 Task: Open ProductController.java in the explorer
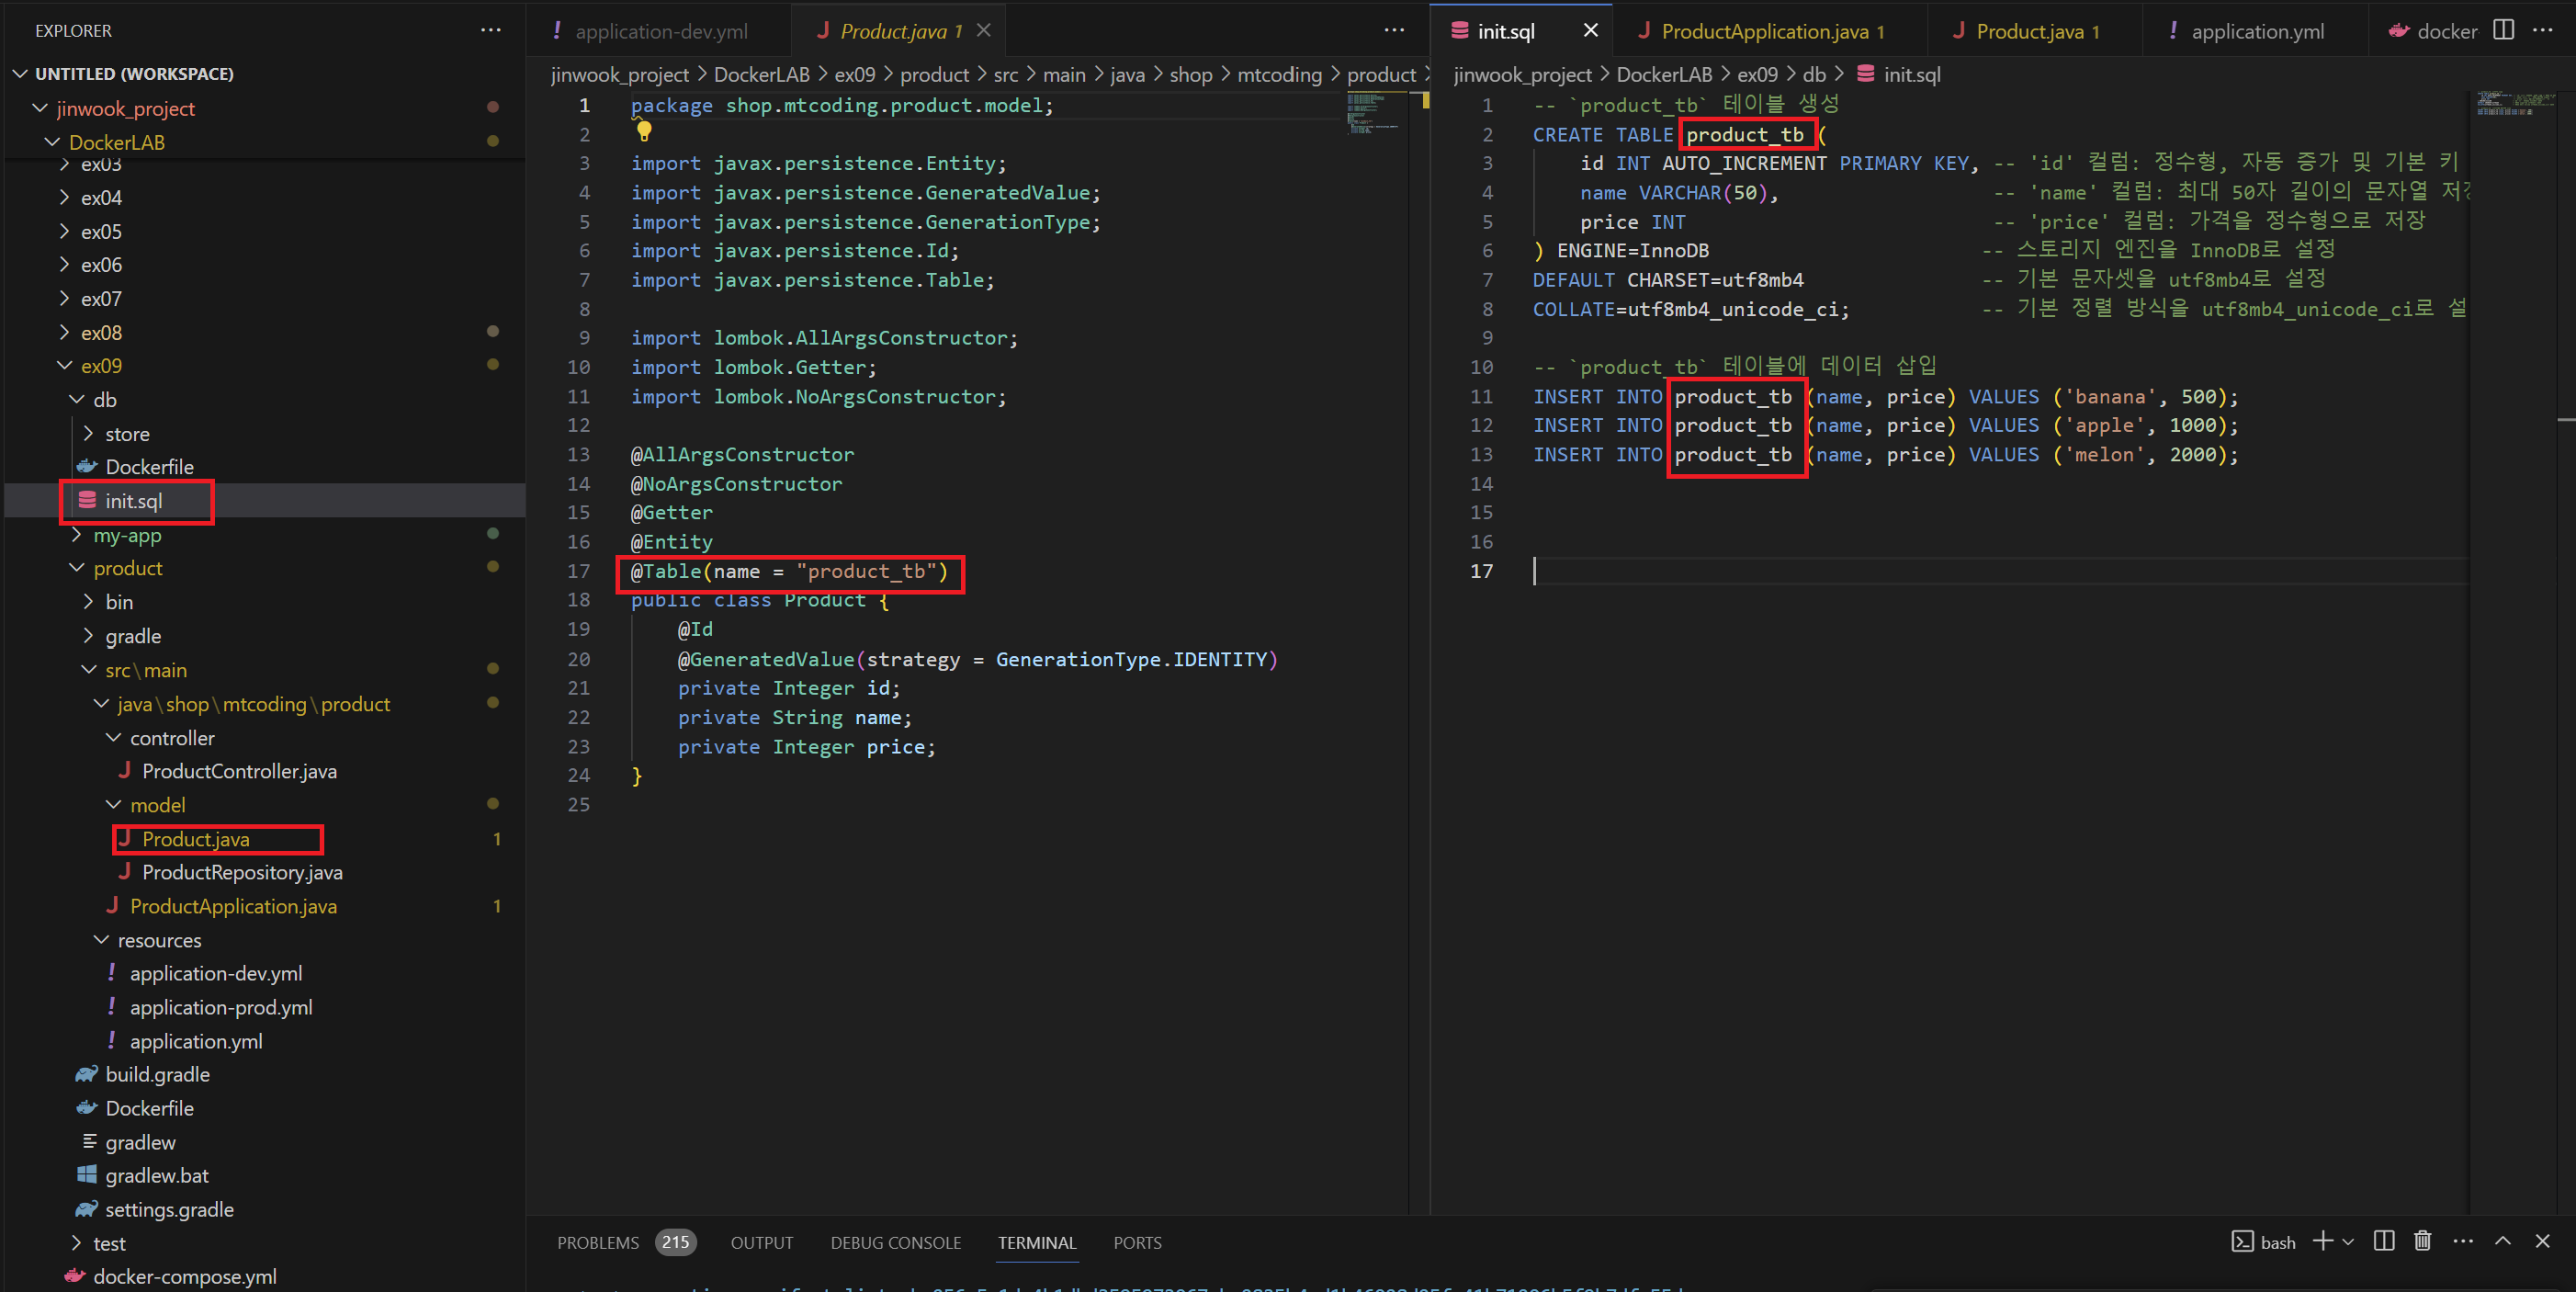[239, 771]
